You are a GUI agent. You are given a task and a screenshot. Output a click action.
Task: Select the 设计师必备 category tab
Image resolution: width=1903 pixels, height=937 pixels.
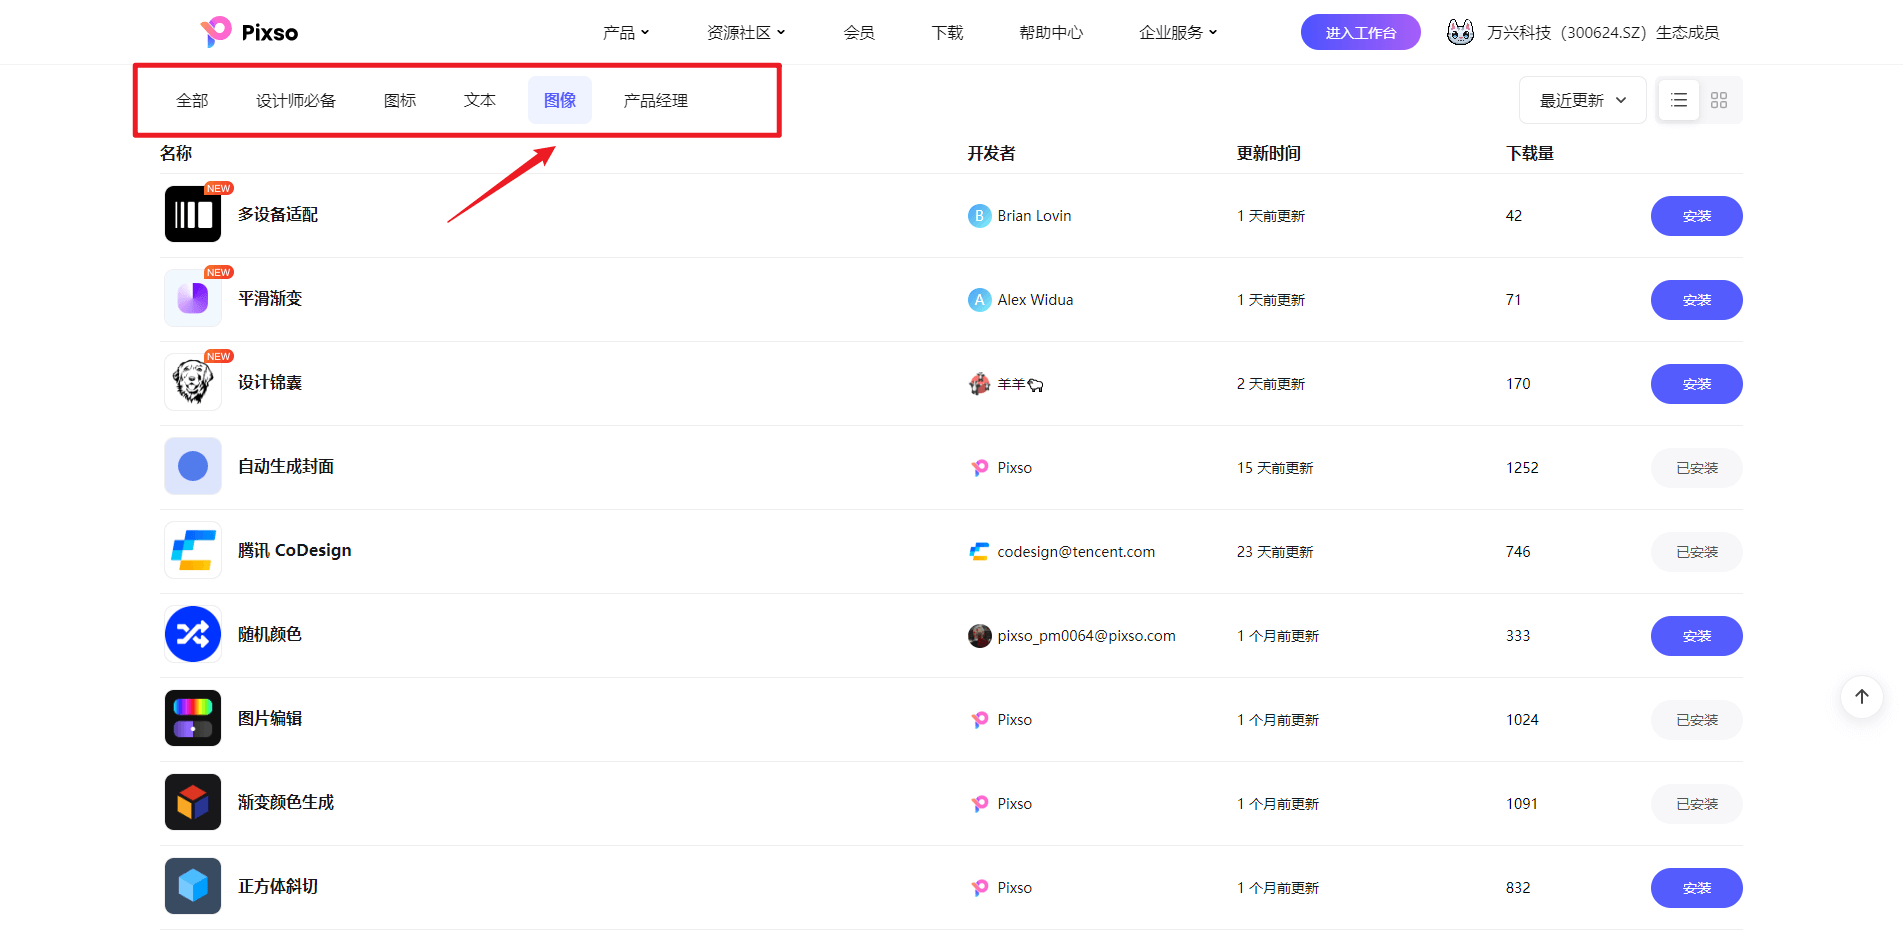click(295, 100)
